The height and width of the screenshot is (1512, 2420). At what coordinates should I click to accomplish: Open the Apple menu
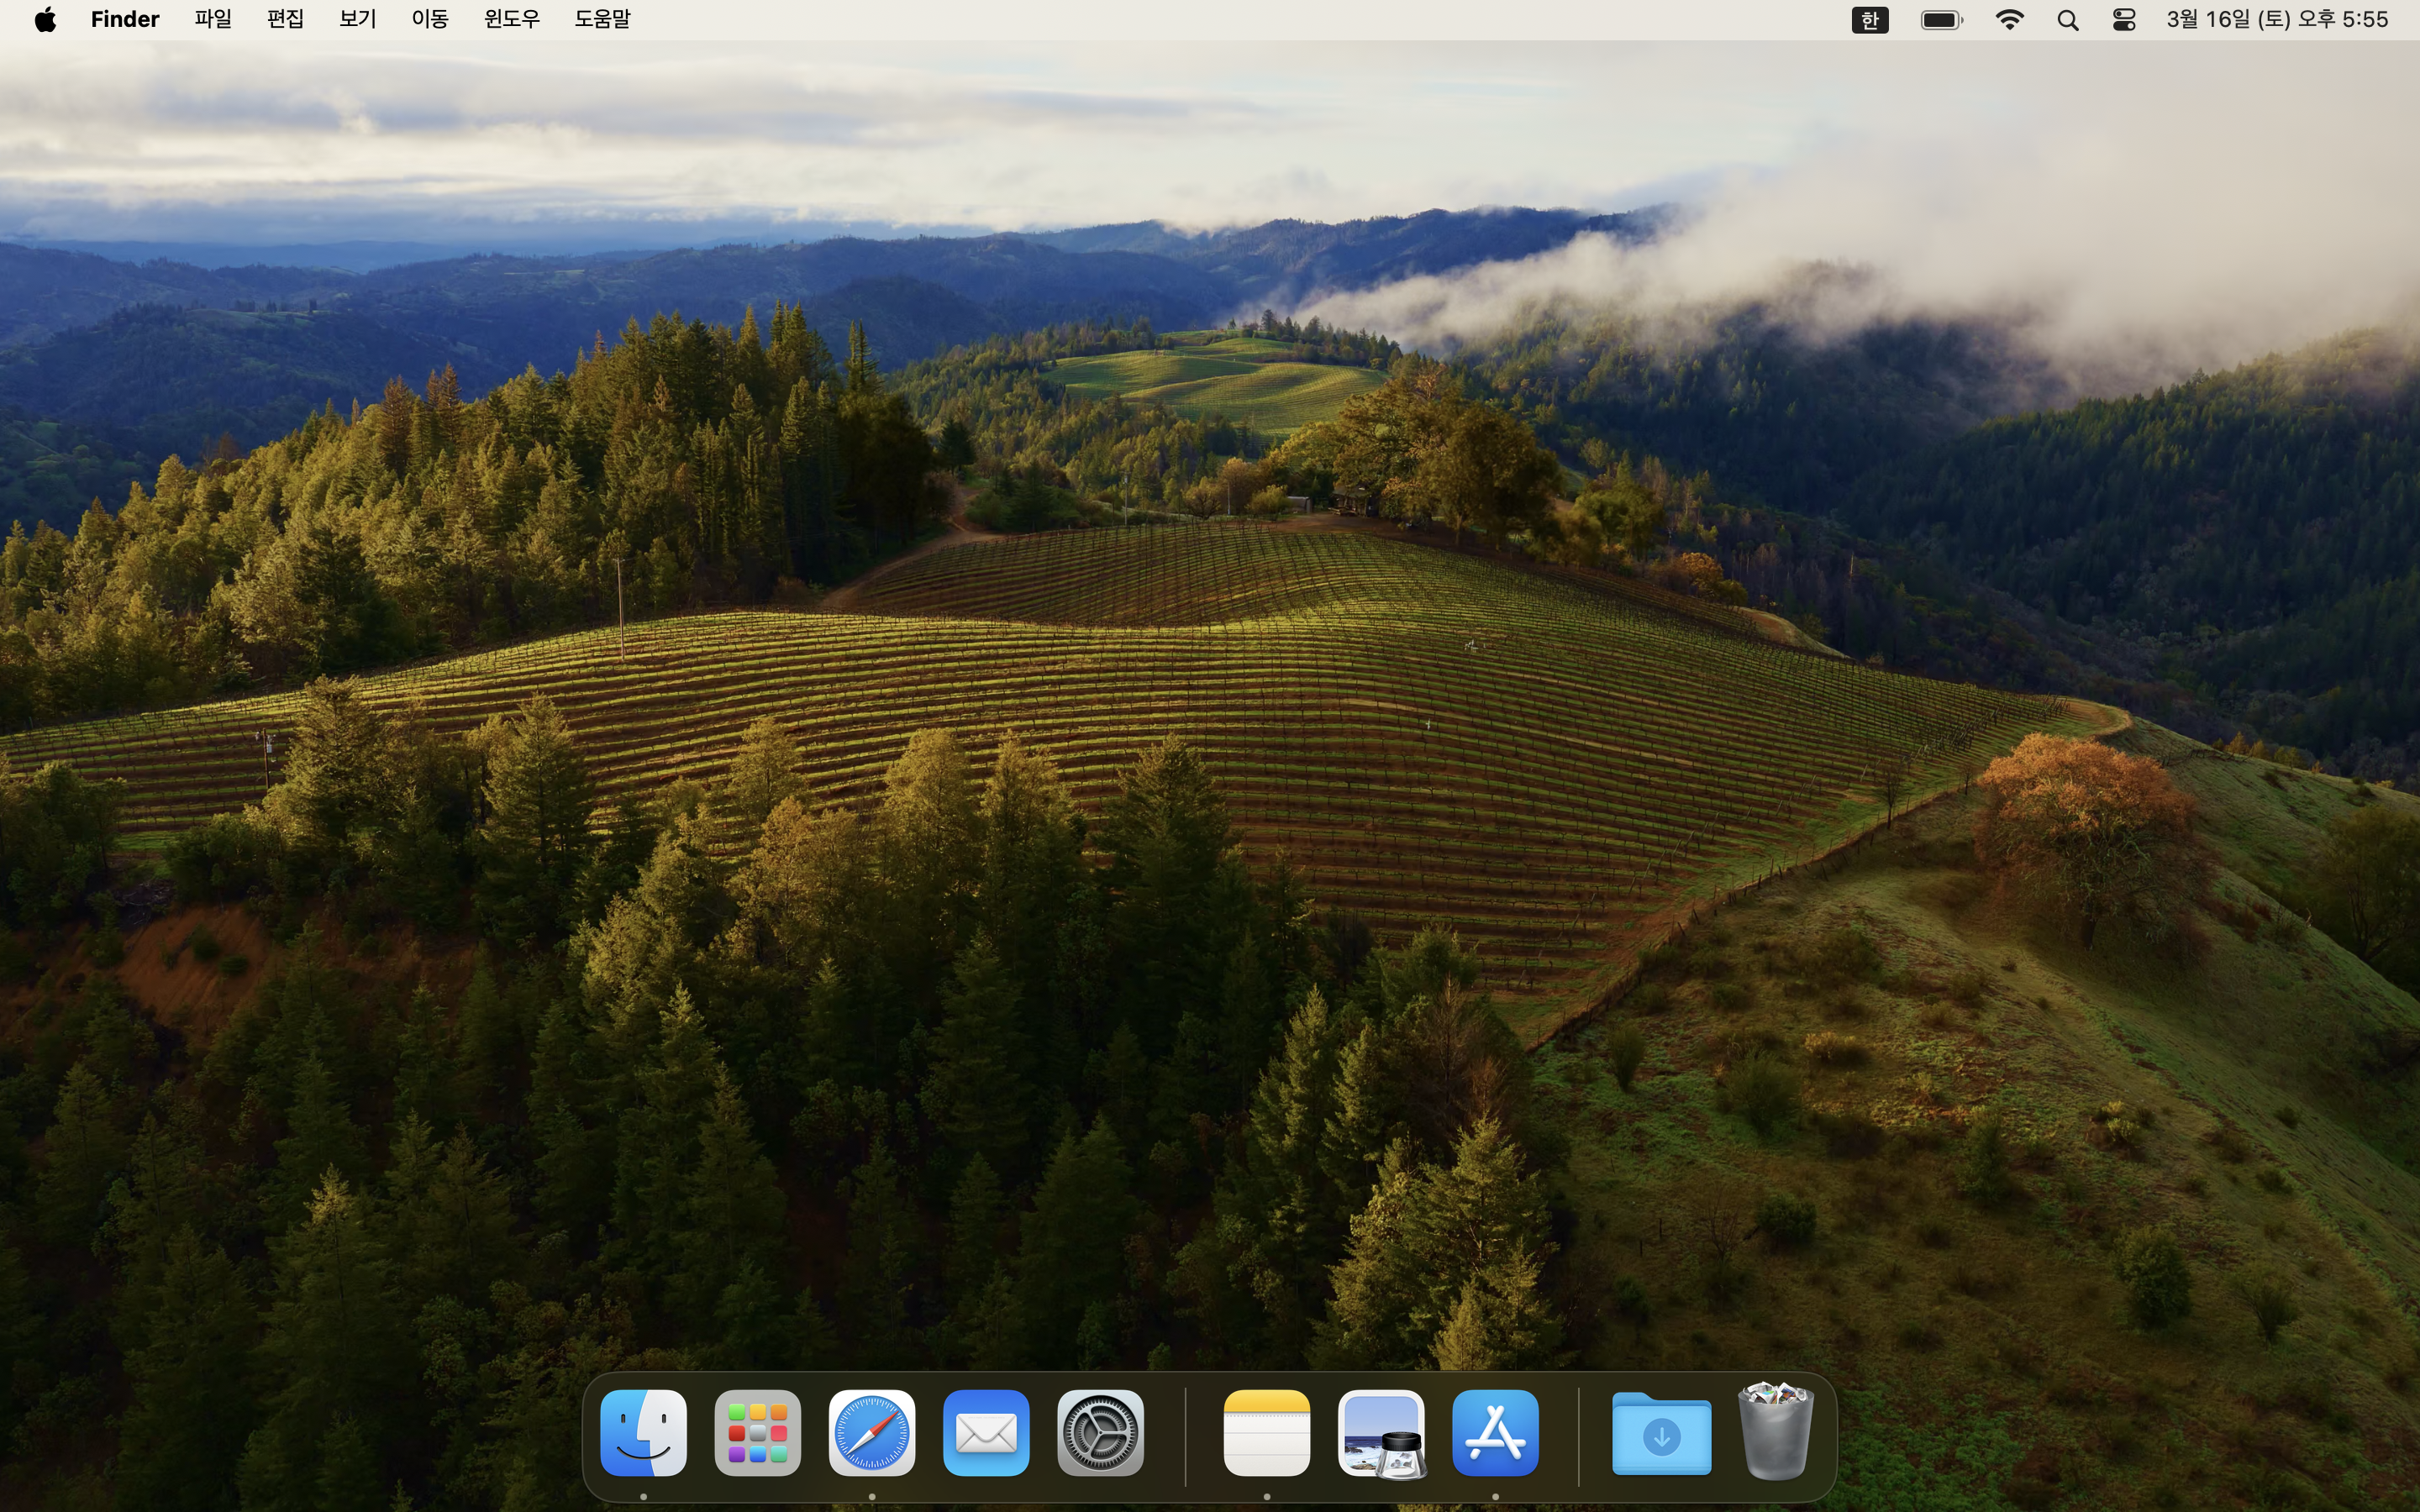pyautogui.click(x=45, y=19)
